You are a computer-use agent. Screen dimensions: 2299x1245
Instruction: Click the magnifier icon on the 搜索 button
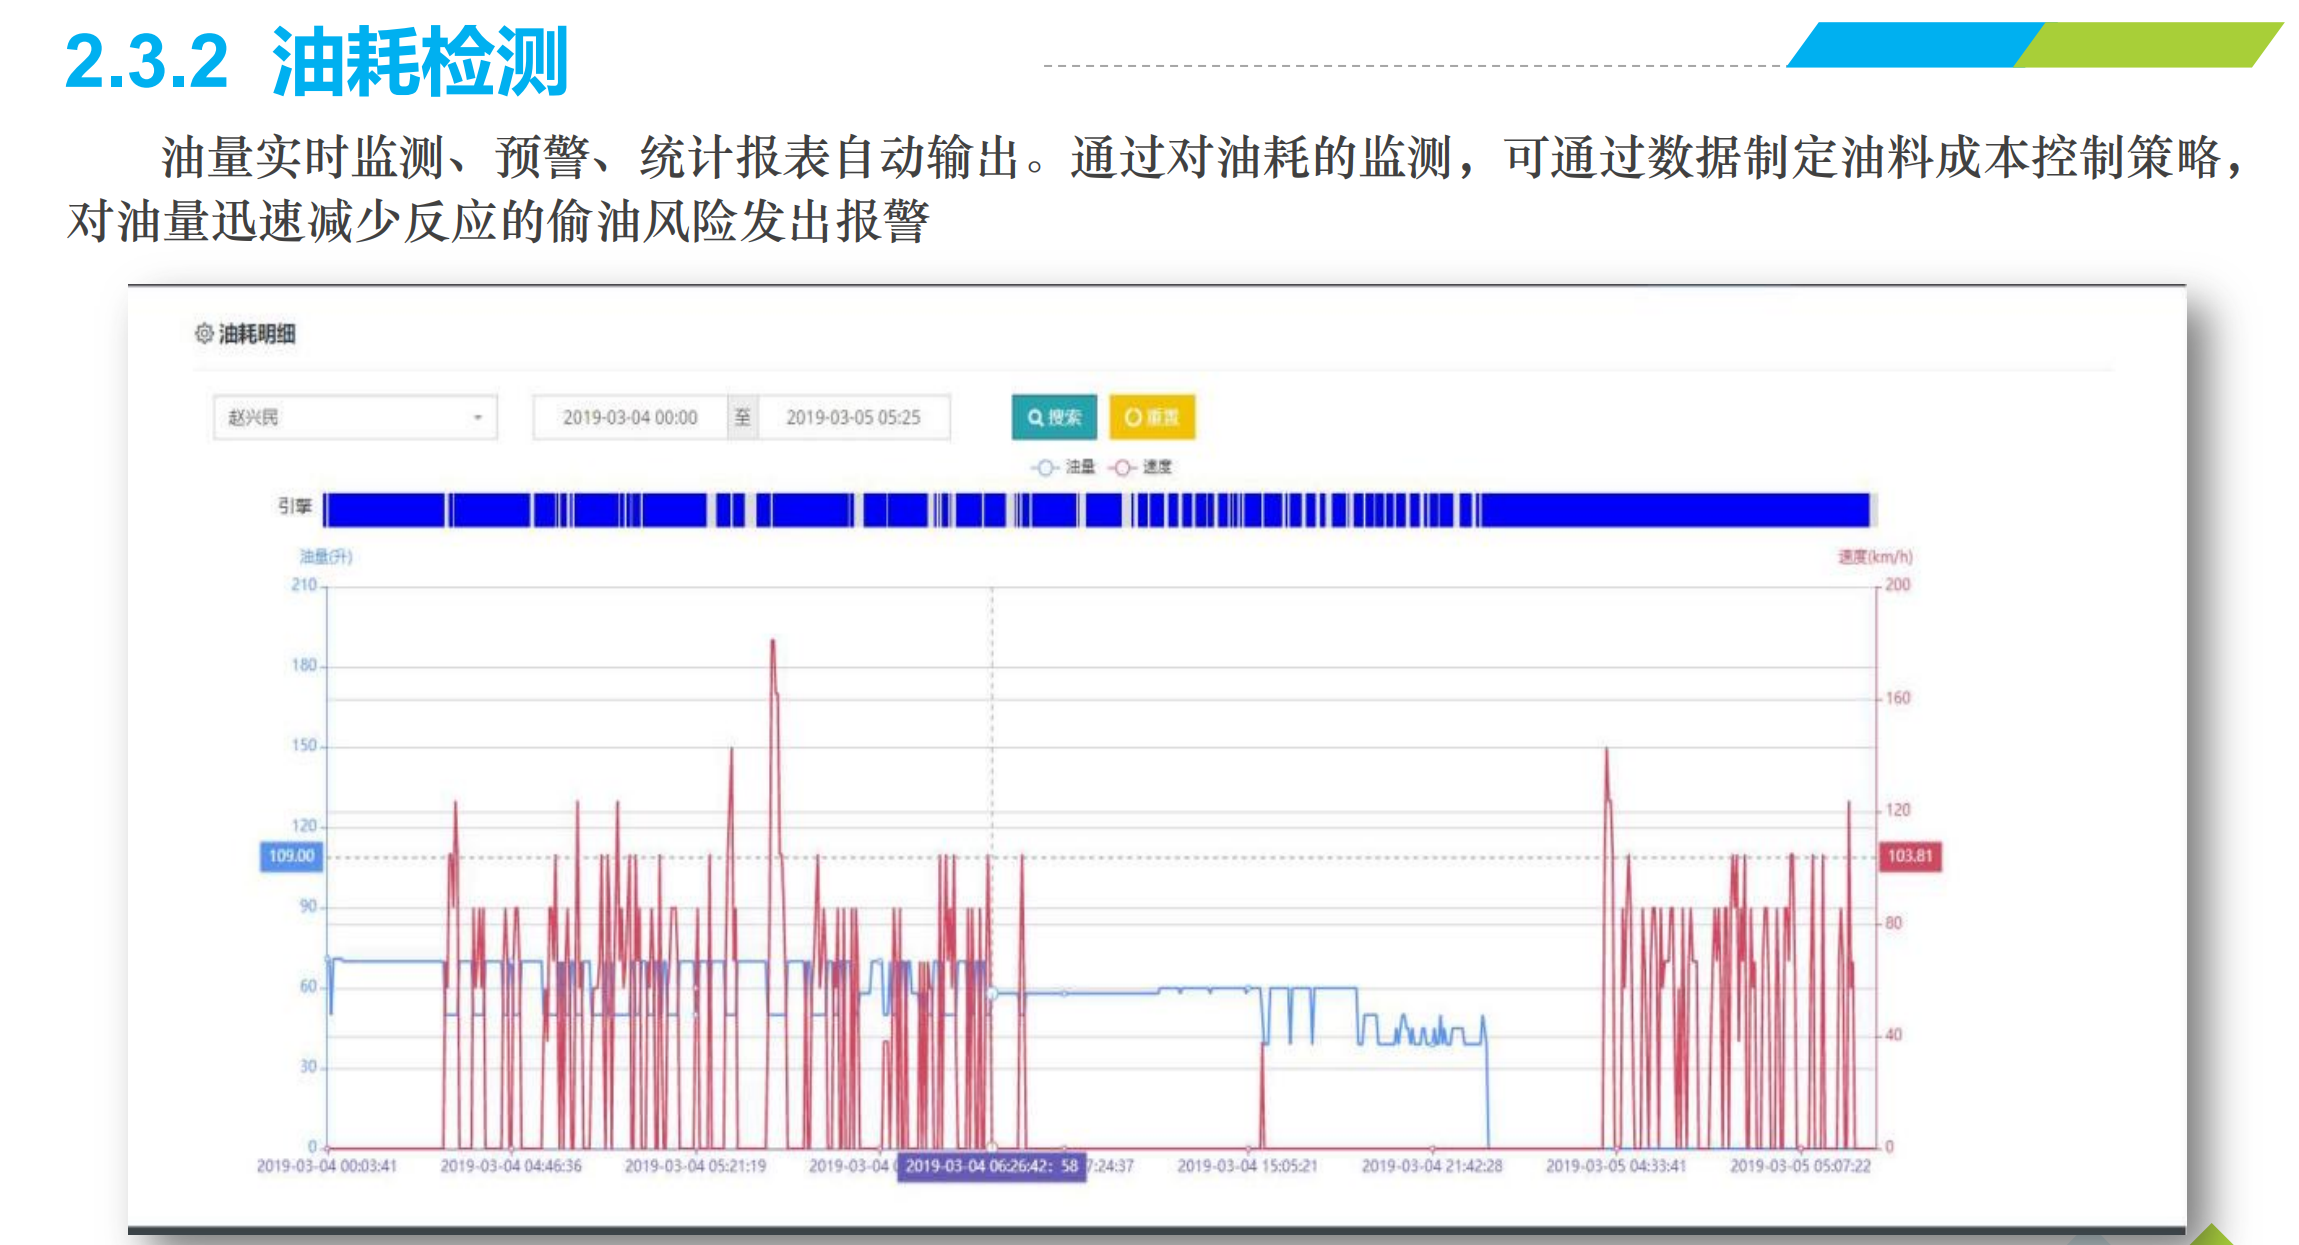[x=1035, y=417]
